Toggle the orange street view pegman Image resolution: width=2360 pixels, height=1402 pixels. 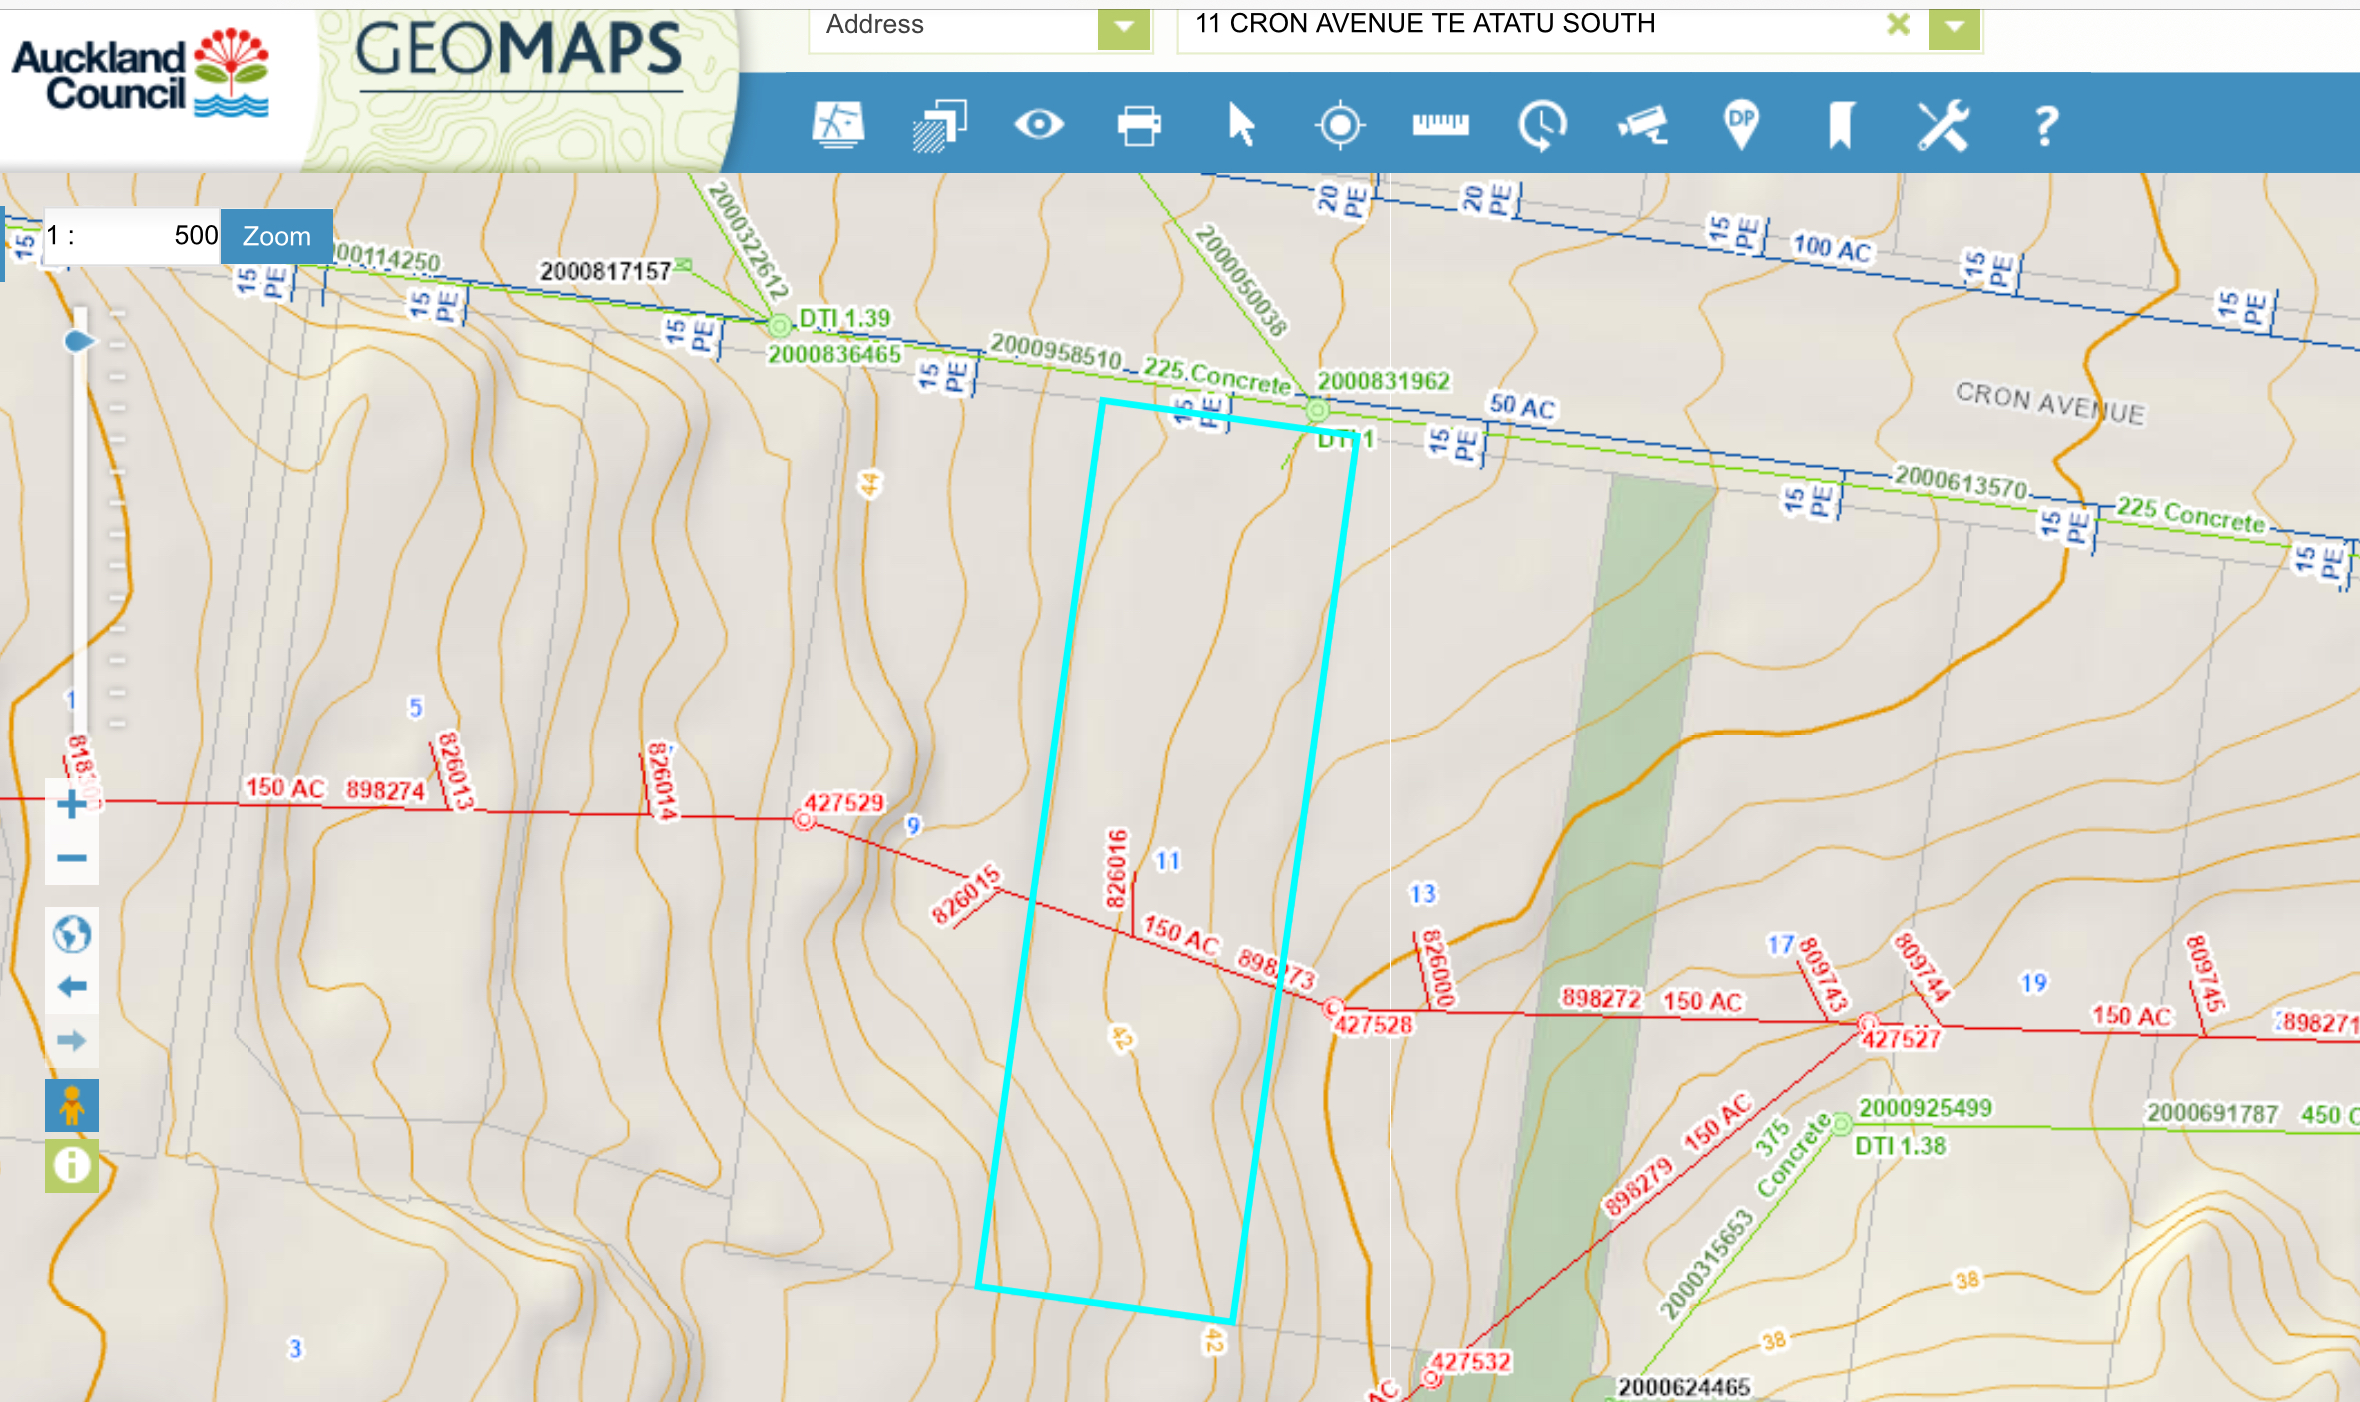71,1106
